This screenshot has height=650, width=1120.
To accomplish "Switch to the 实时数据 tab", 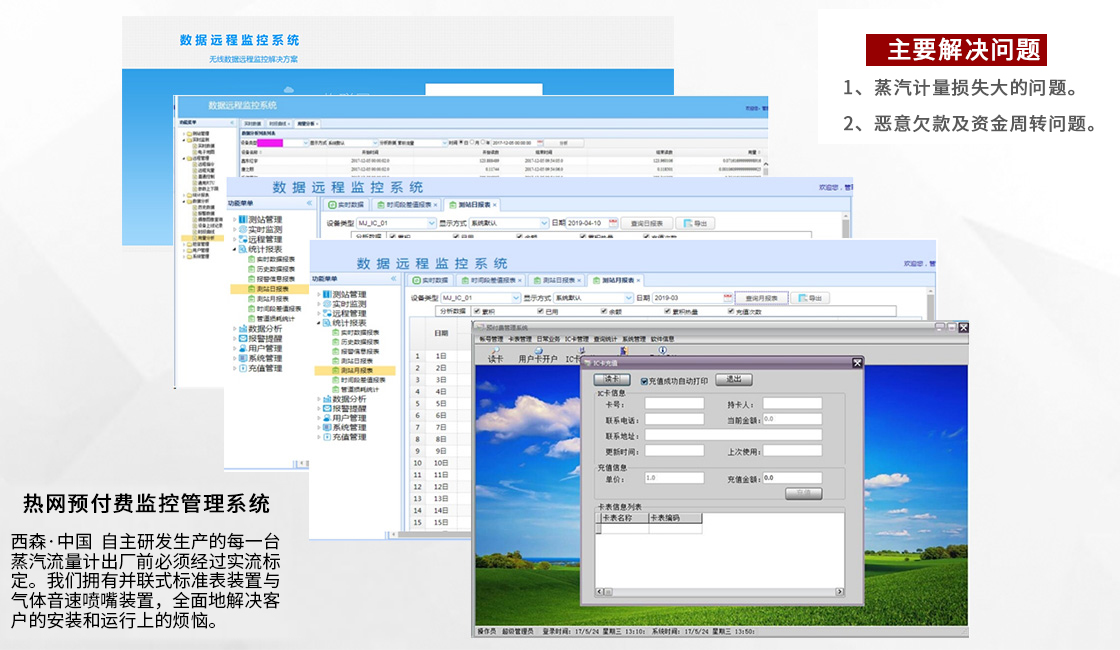I will (428, 280).
